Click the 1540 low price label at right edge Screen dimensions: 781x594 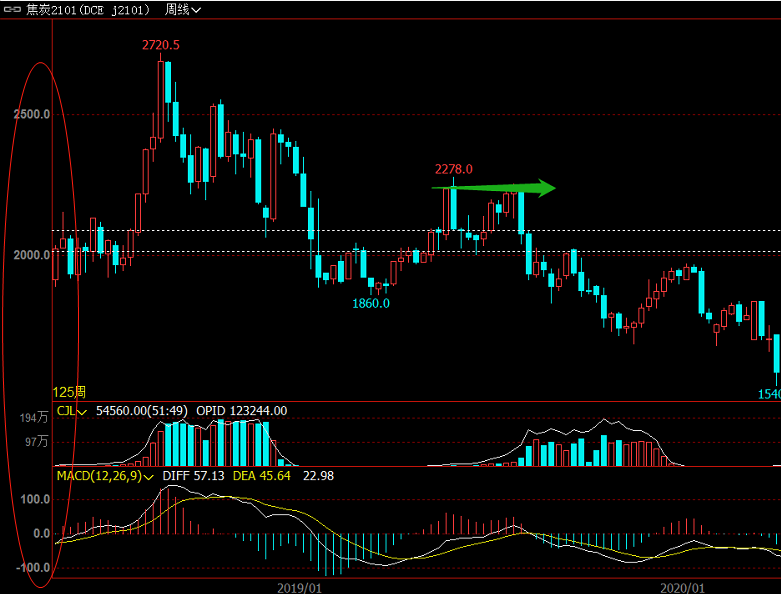(x=769, y=395)
